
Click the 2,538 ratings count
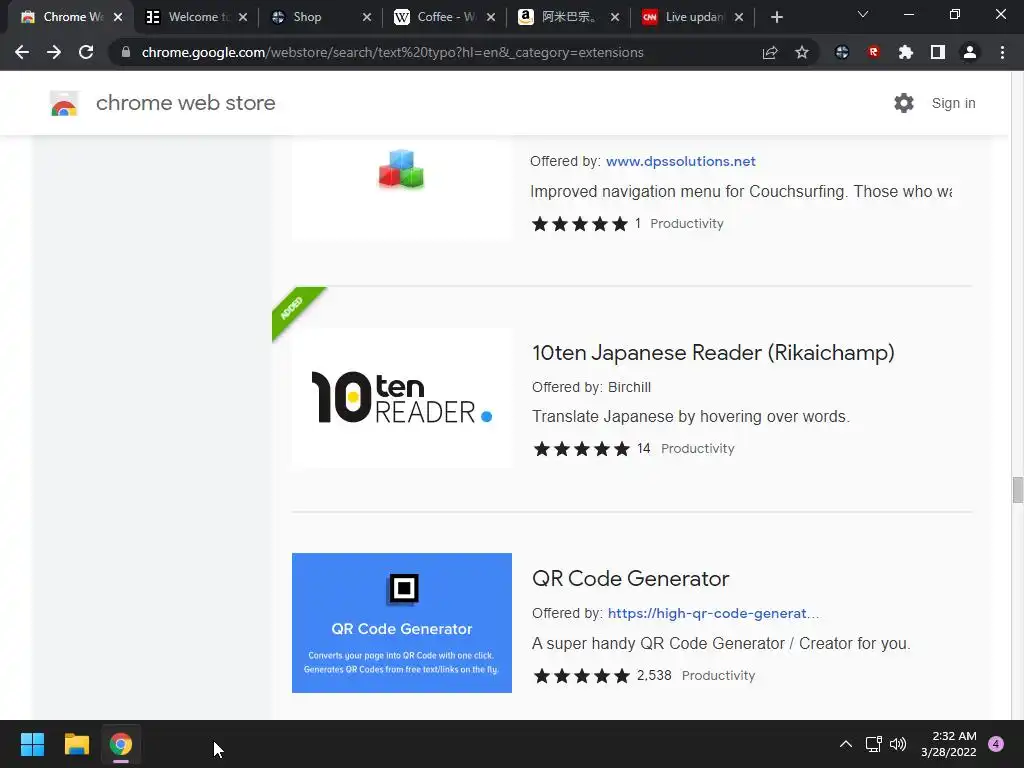click(x=654, y=675)
